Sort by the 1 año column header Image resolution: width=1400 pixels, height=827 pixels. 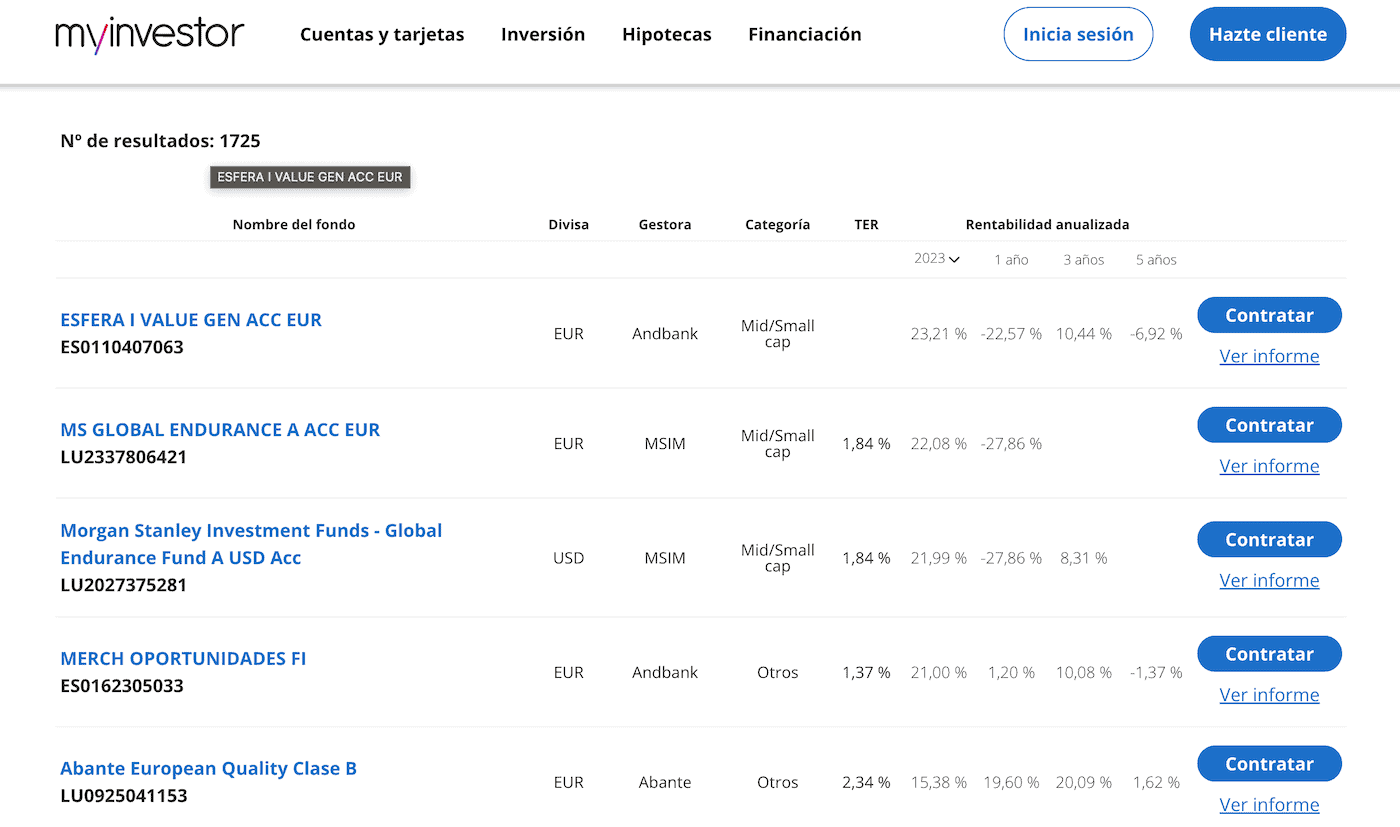[x=1011, y=259]
